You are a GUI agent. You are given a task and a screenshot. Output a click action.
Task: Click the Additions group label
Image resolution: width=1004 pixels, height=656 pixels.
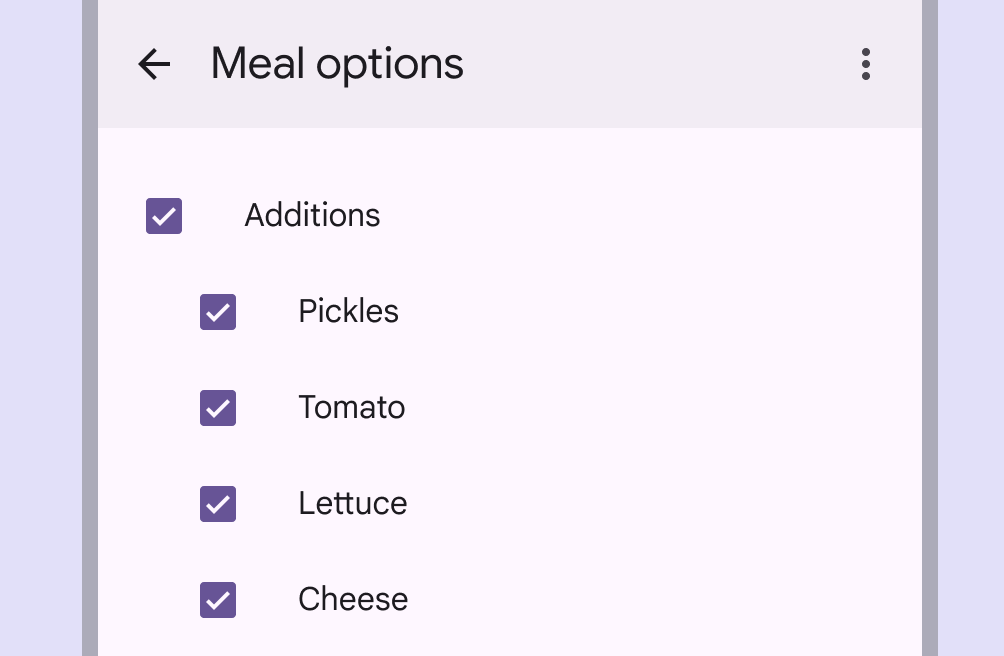[312, 216]
